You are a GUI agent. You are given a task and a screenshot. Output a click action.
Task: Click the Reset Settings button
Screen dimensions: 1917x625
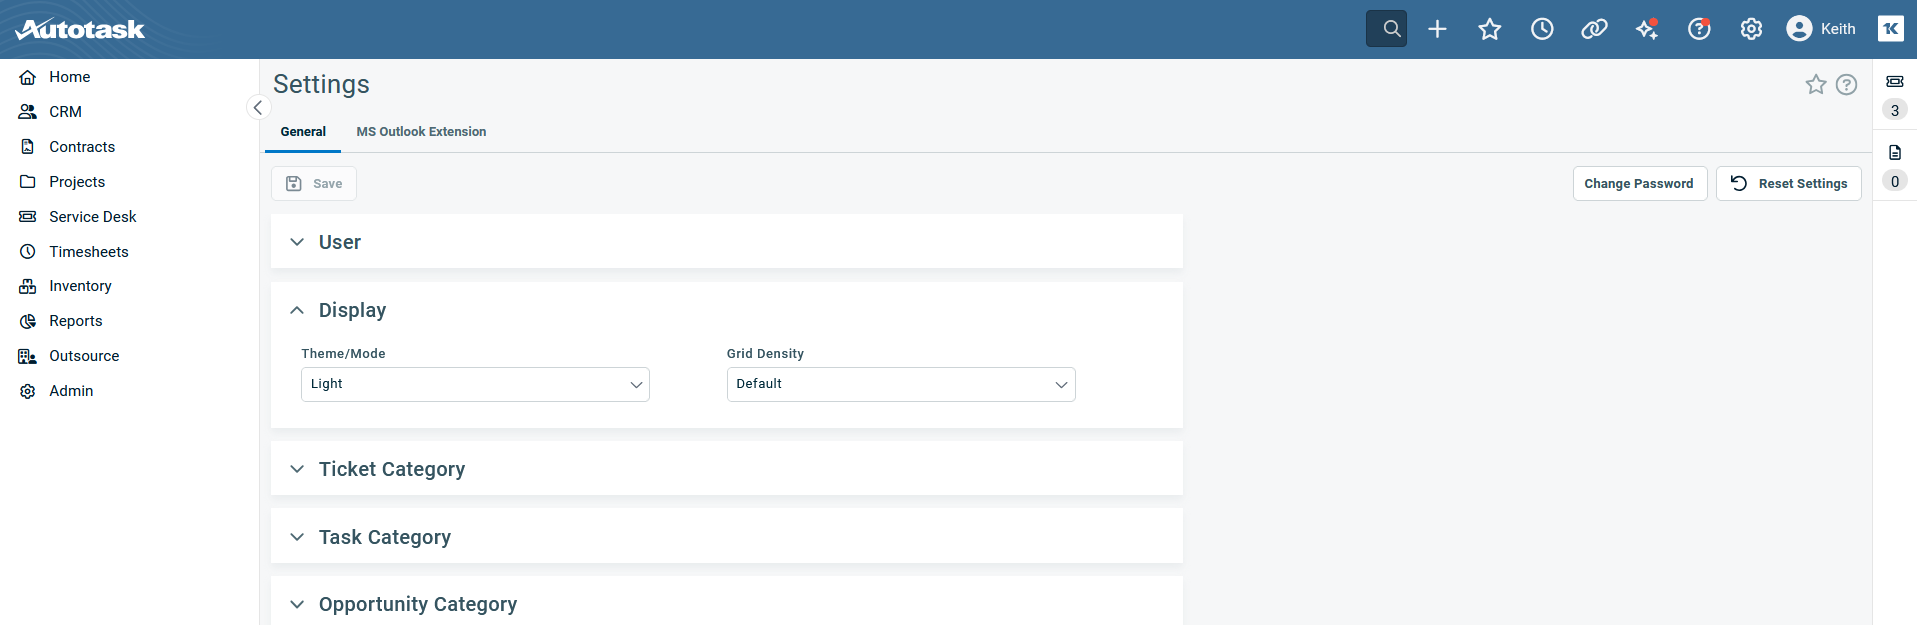pos(1788,184)
